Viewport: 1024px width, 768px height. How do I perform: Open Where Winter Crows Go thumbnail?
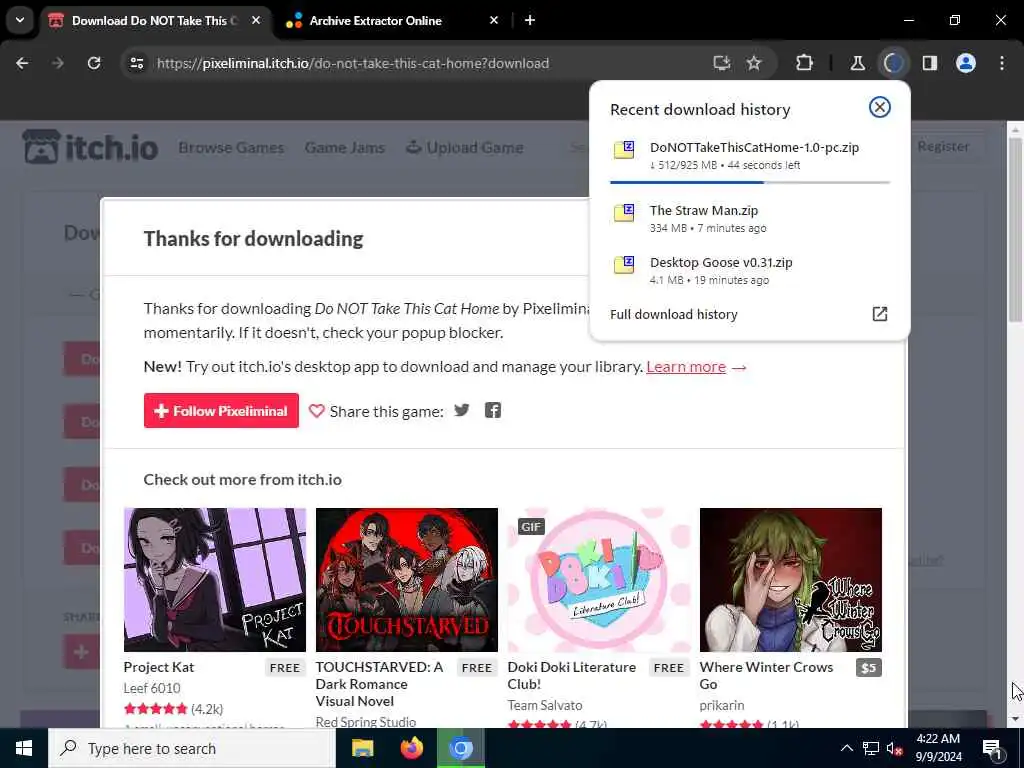tap(790, 580)
